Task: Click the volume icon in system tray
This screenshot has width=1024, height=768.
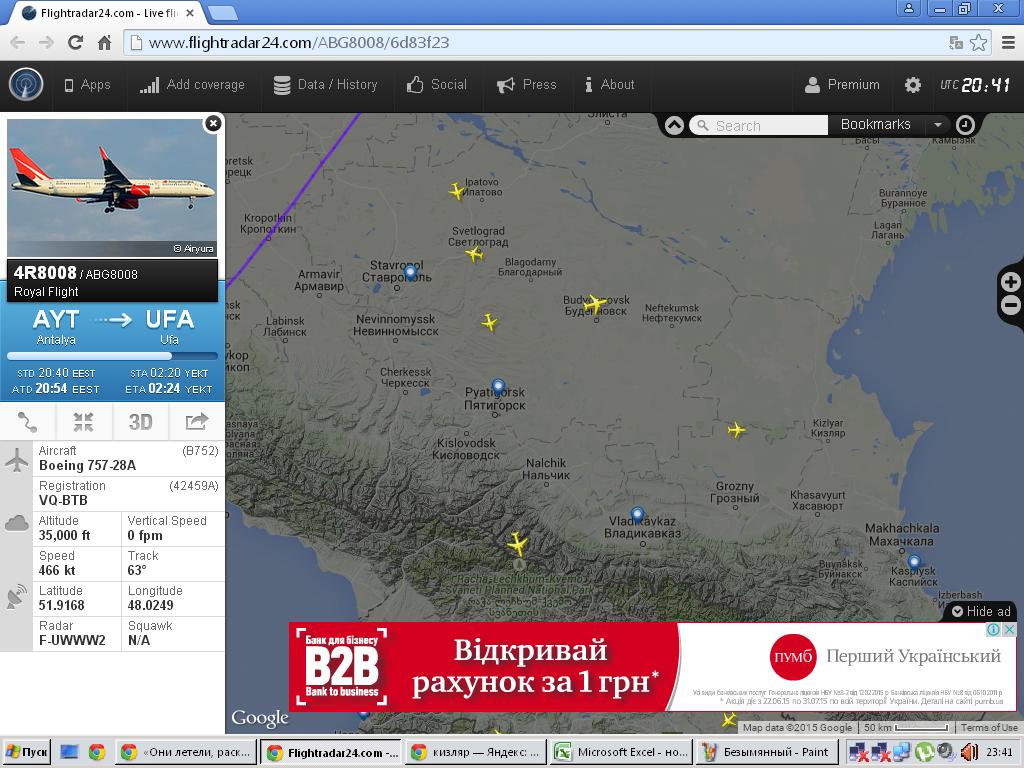Action: 968,752
